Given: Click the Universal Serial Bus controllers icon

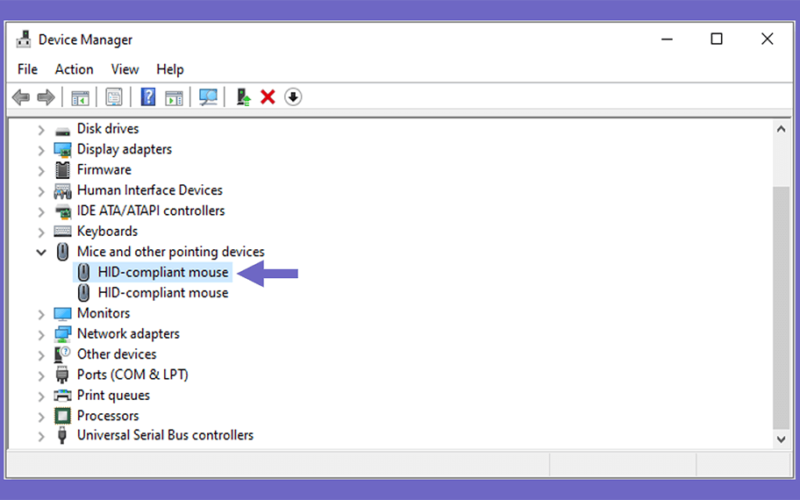Looking at the screenshot, I should pyautogui.click(x=62, y=436).
